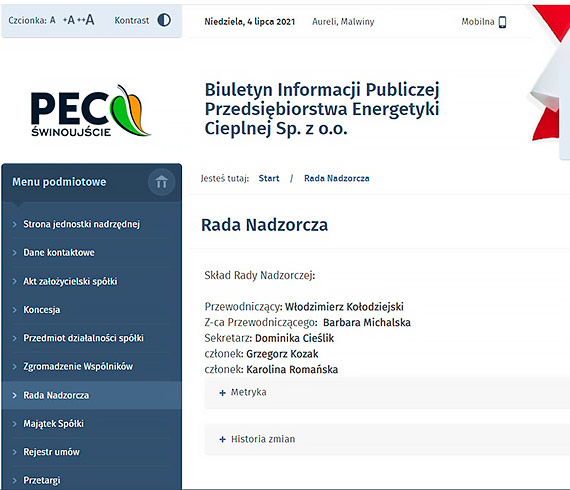
Task: Set normal font size with the smallest A
Action: point(53,20)
